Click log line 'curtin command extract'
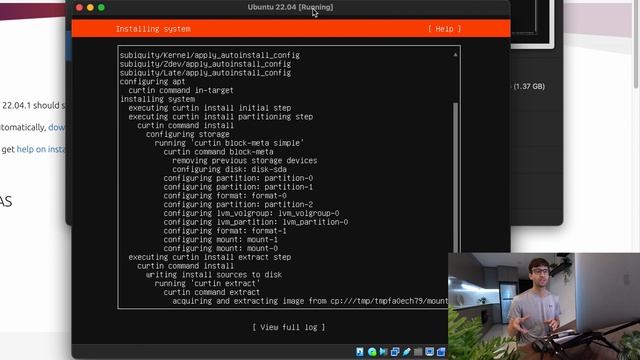The width and height of the screenshot is (640, 360). 212,292
